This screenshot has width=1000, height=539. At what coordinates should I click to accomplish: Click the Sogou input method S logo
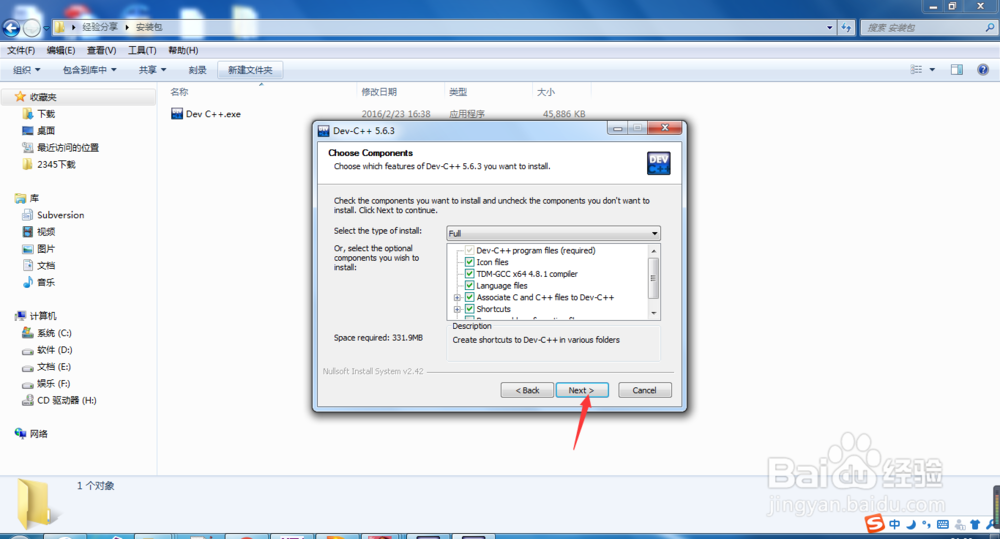click(874, 524)
